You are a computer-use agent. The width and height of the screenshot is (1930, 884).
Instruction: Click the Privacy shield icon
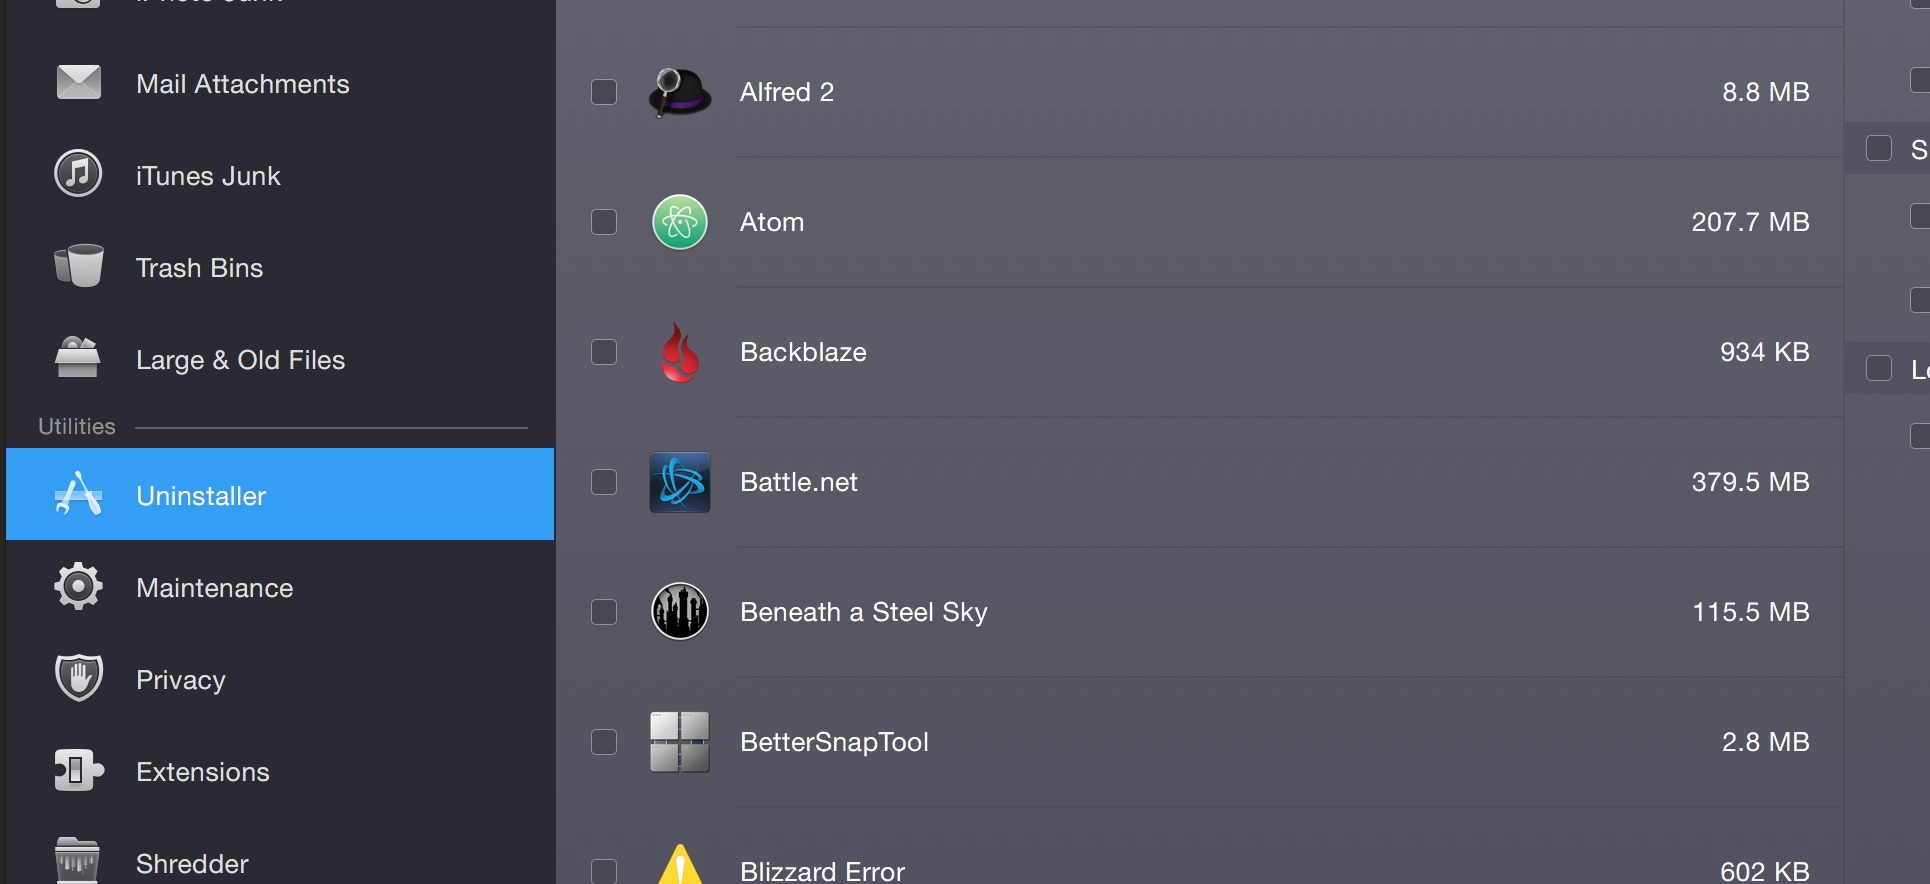pos(79,678)
